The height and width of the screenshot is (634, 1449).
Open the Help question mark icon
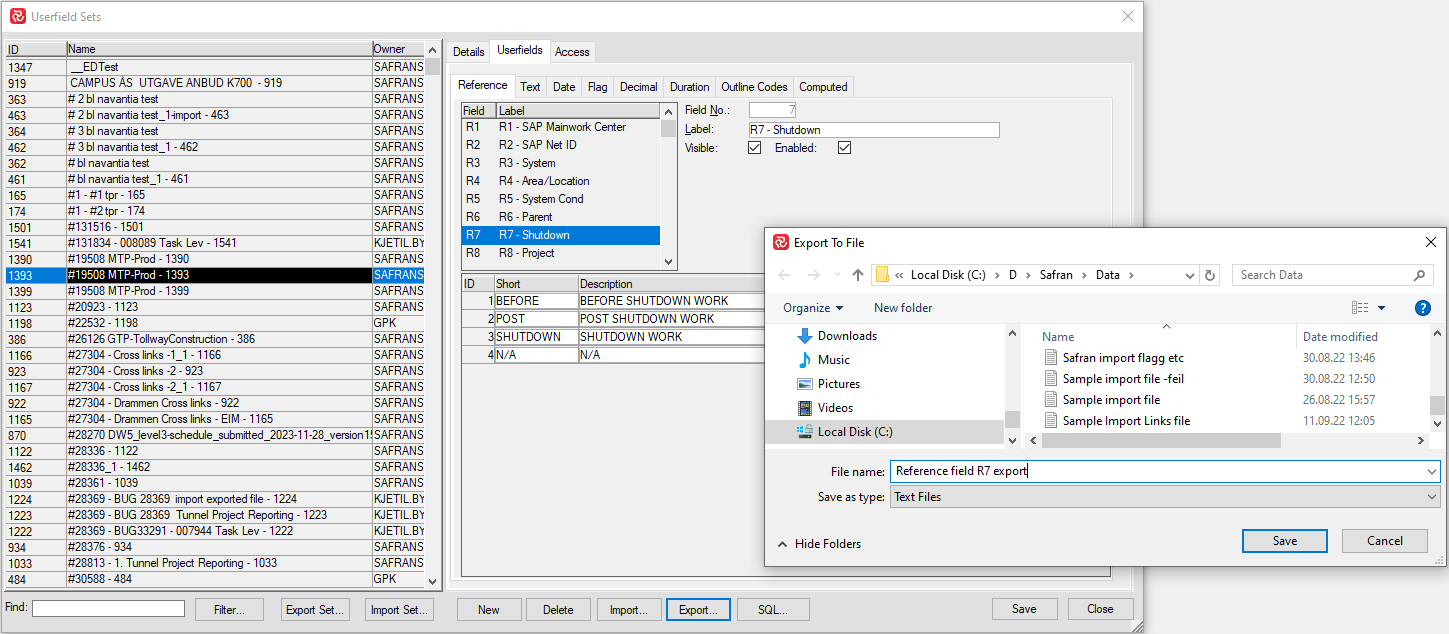point(1423,308)
